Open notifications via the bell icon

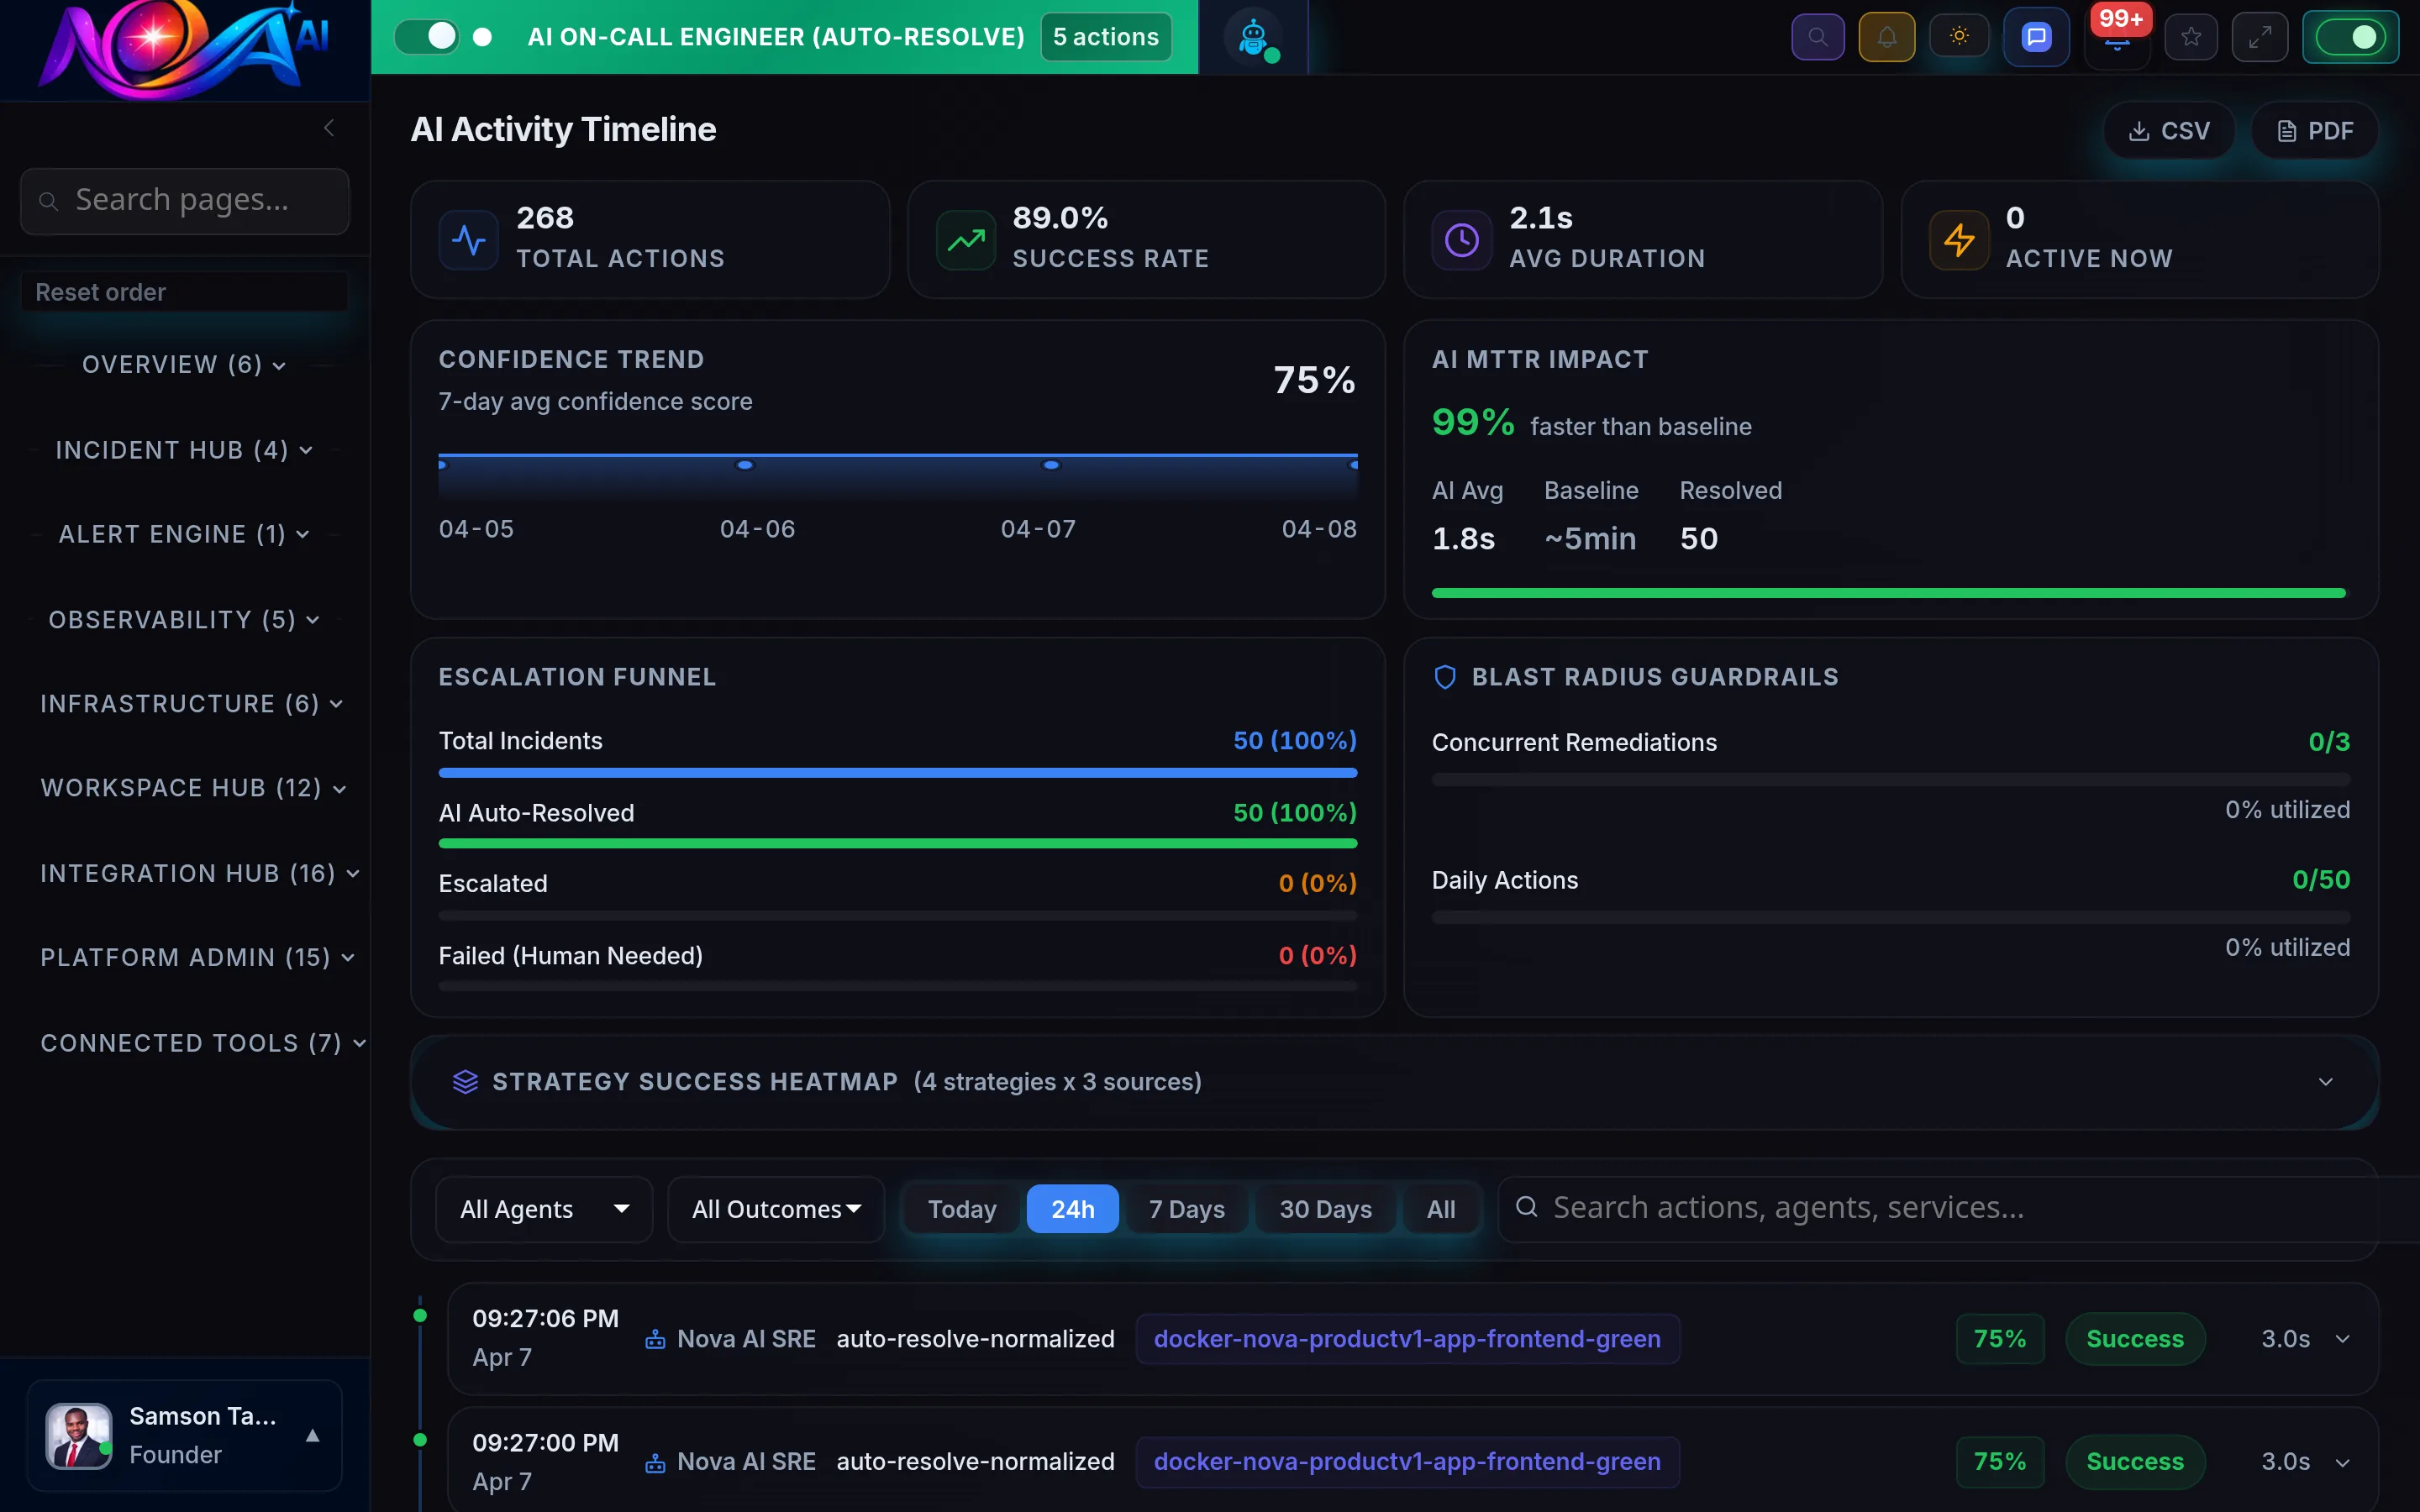click(1887, 36)
